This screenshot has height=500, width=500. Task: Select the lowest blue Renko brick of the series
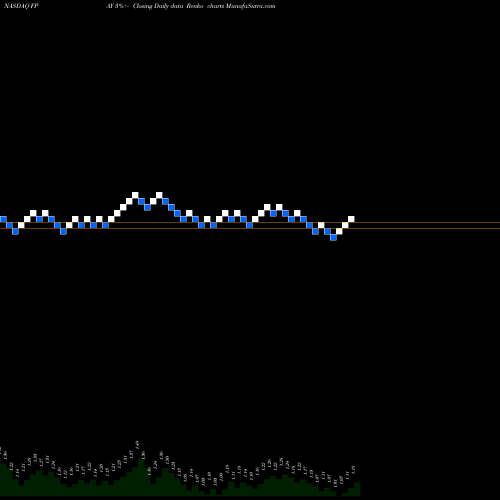point(333,237)
